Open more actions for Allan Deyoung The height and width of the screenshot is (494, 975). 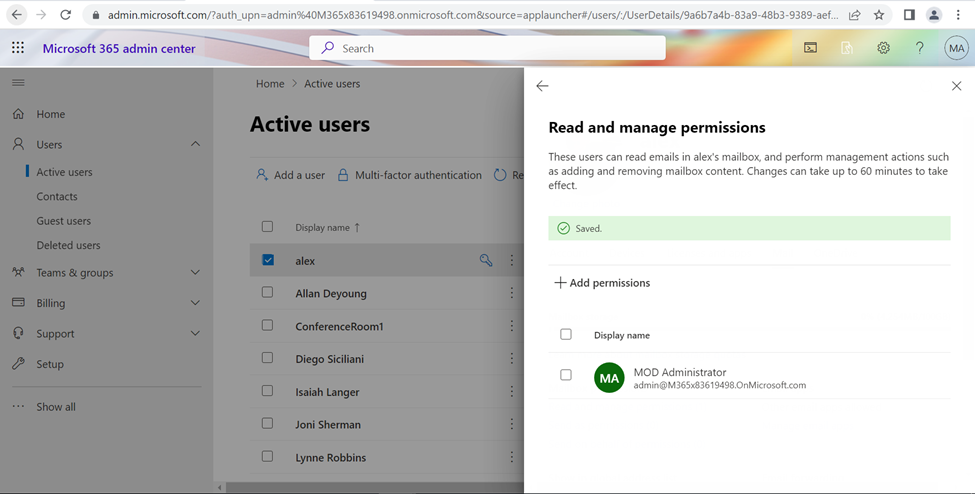pos(512,292)
